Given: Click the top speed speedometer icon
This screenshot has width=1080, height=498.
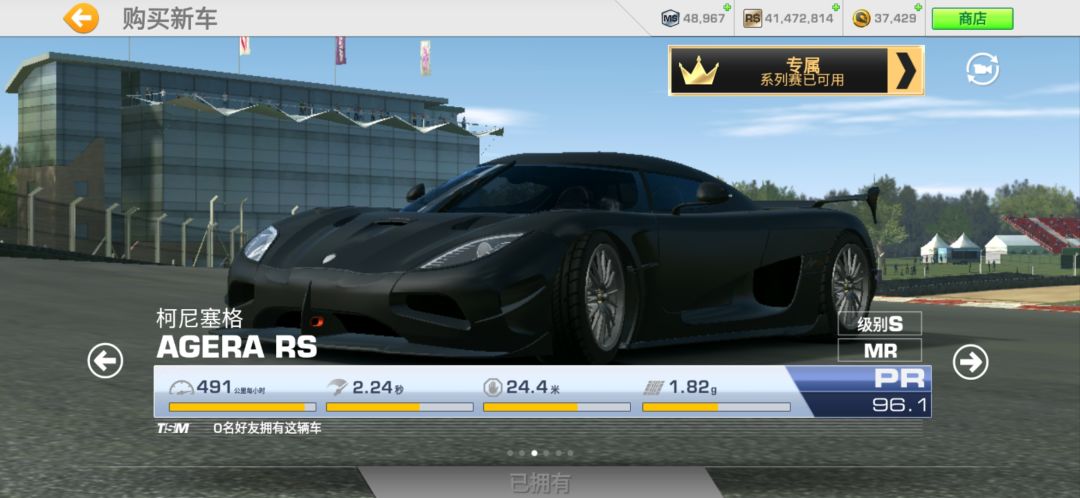Looking at the screenshot, I should pyautogui.click(x=181, y=388).
